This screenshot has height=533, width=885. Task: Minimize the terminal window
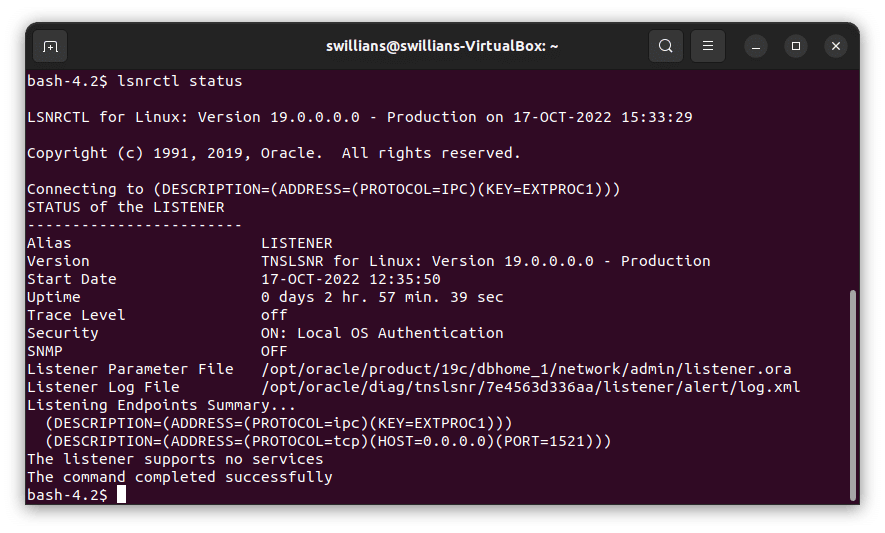click(756, 46)
